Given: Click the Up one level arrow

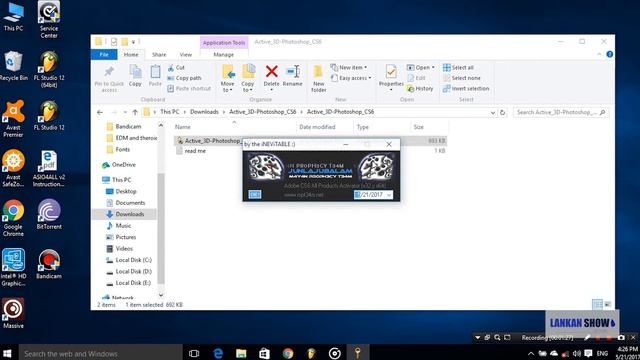Looking at the screenshot, I should (135, 112).
